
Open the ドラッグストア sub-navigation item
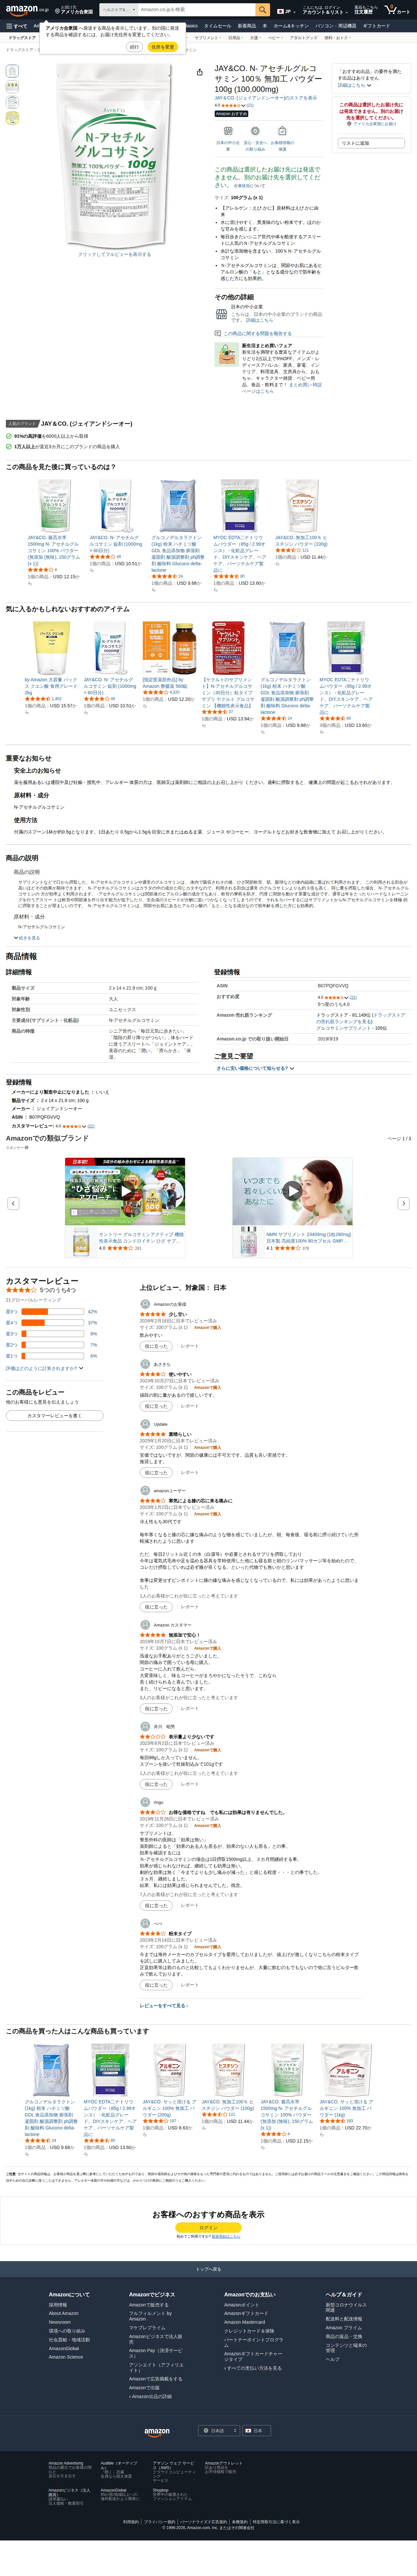click(x=22, y=38)
